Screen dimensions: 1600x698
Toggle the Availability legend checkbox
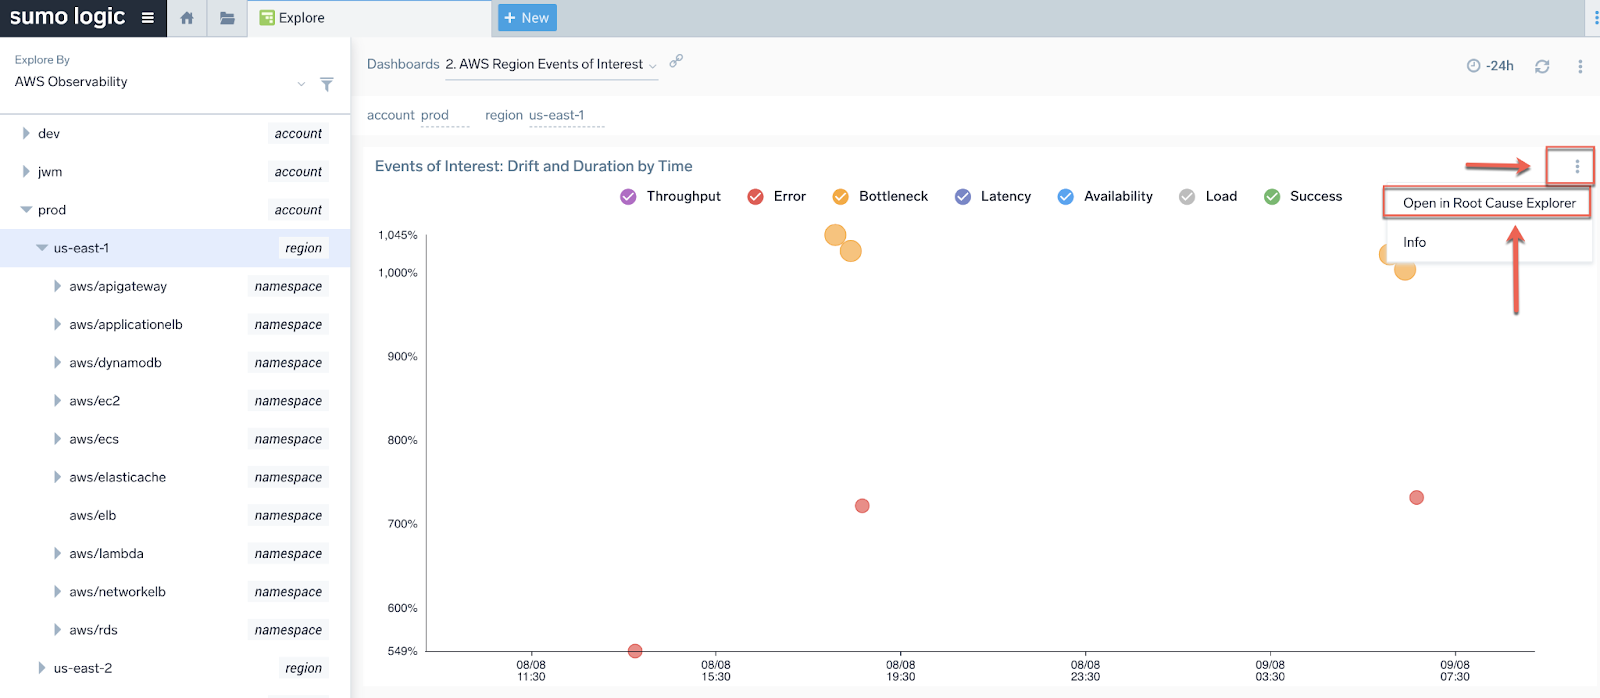(1066, 197)
